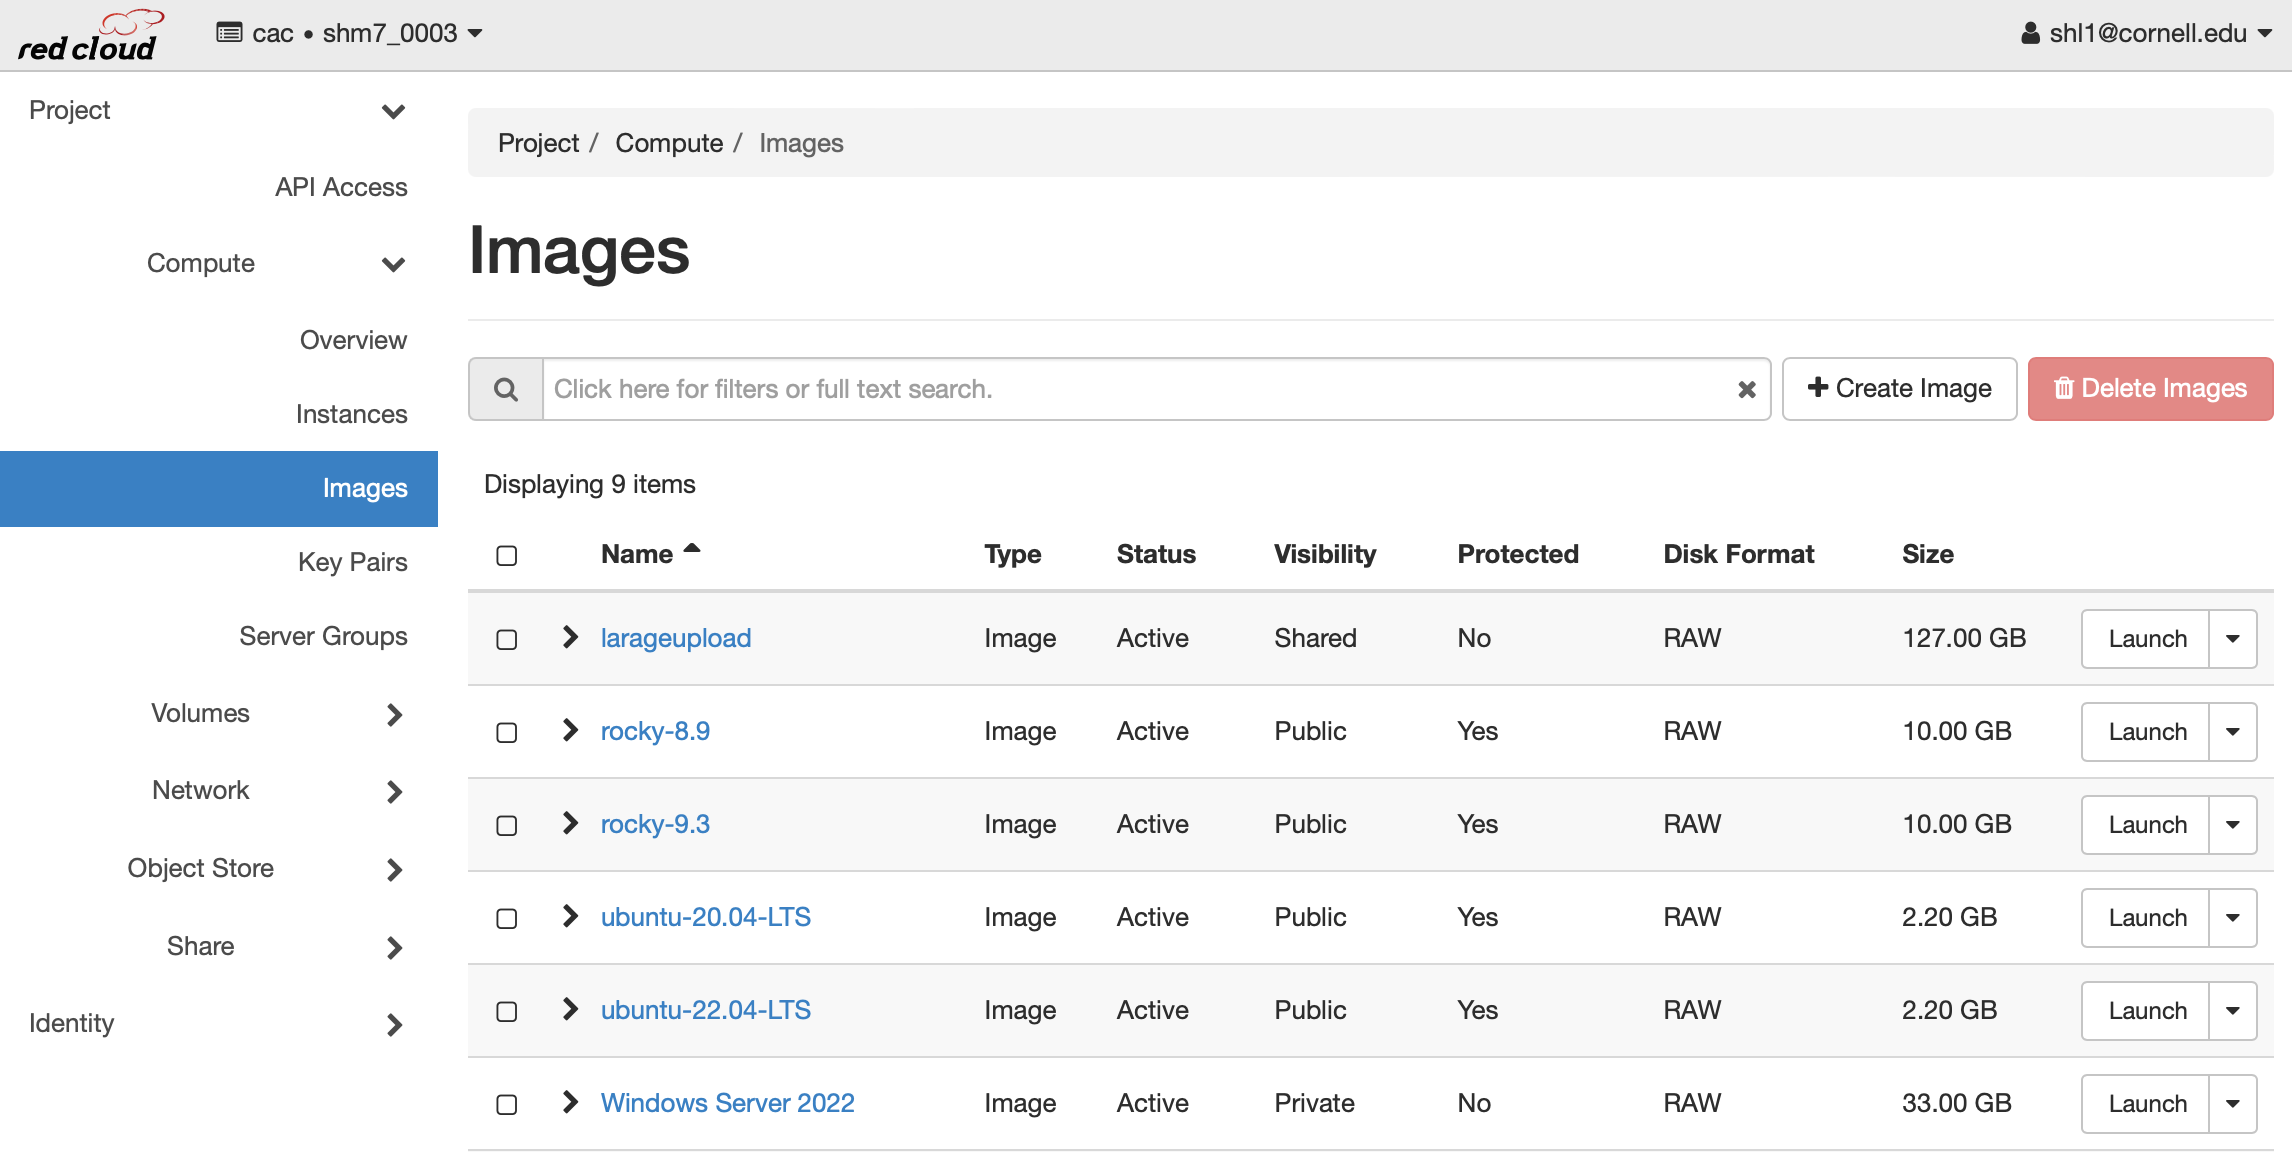Open the Windows Server 2022 image link

(x=727, y=1102)
